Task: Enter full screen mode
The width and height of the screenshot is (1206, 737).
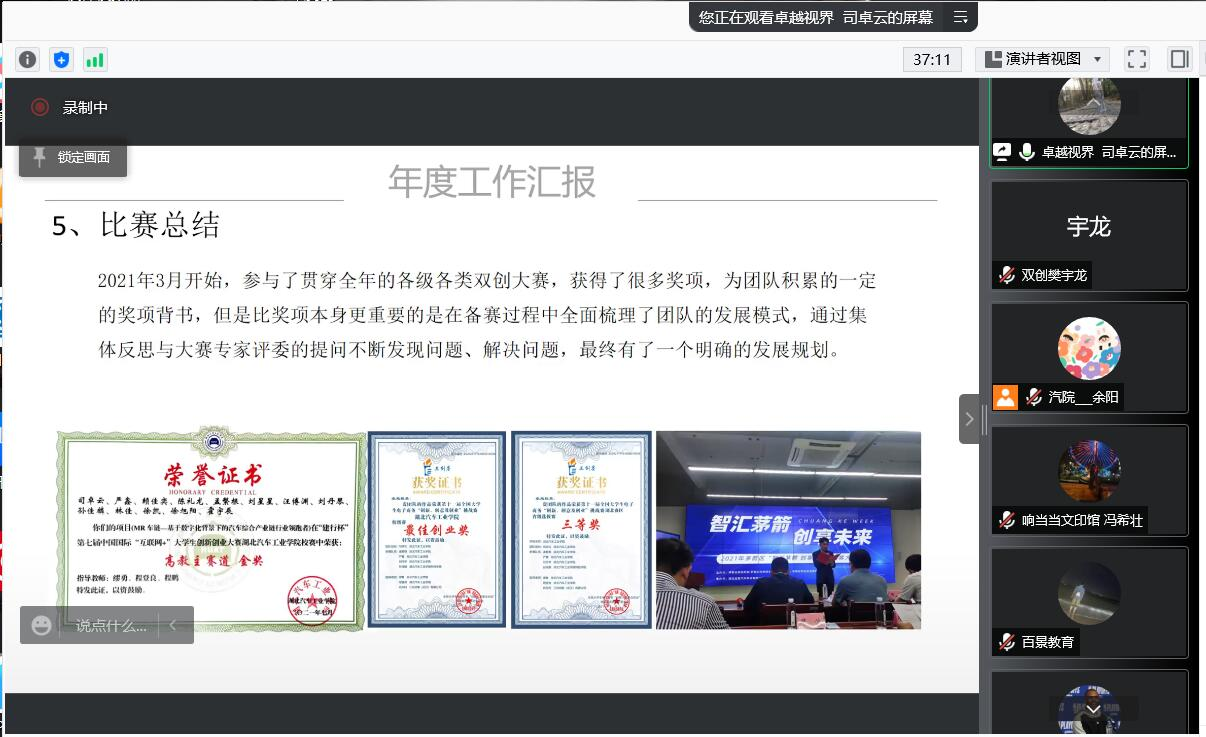Action: tap(1136, 59)
